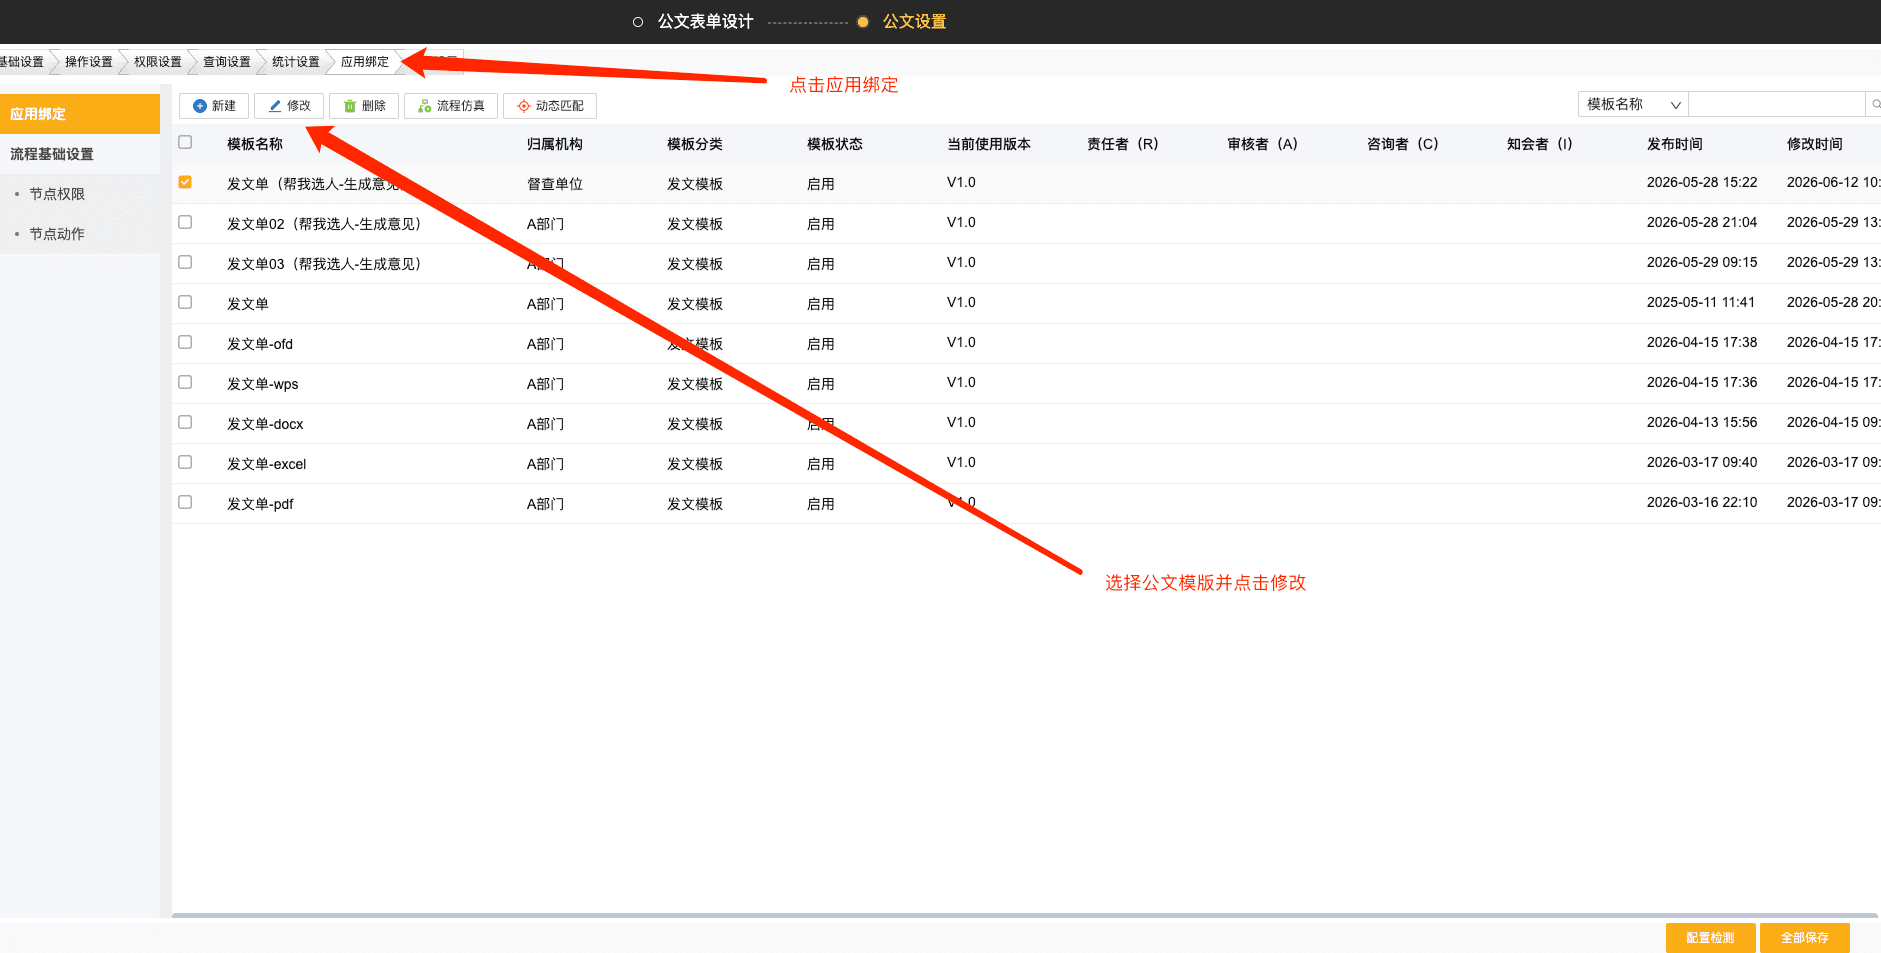Viewport: 1881px width, 953px height.
Task: Click publish time 2026-03-16 22:10
Action: point(1702,502)
